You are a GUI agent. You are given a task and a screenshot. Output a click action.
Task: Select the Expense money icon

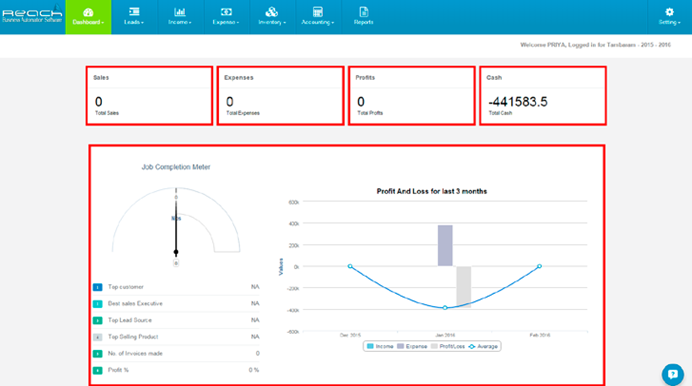(x=226, y=12)
